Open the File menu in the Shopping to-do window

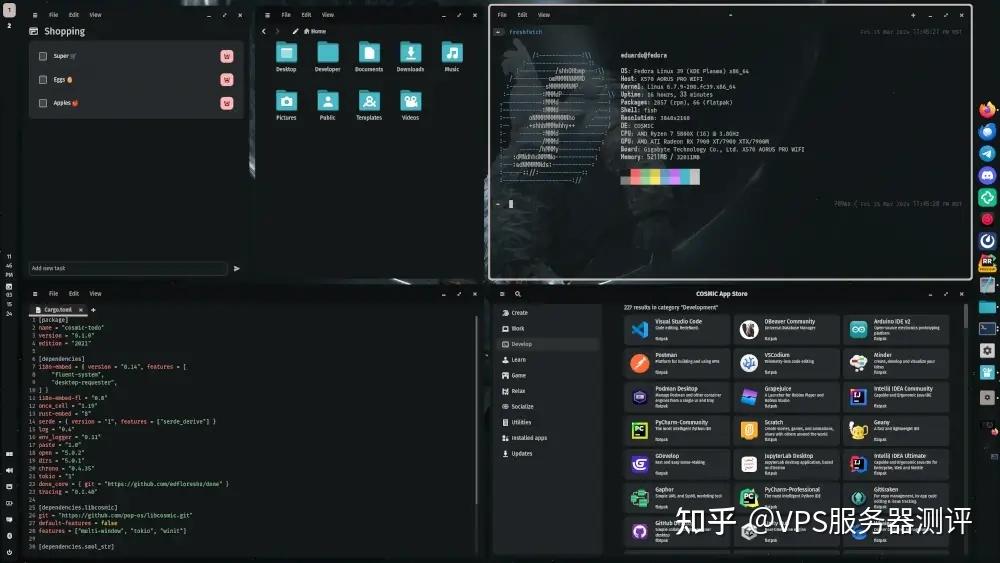click(54, 15)
